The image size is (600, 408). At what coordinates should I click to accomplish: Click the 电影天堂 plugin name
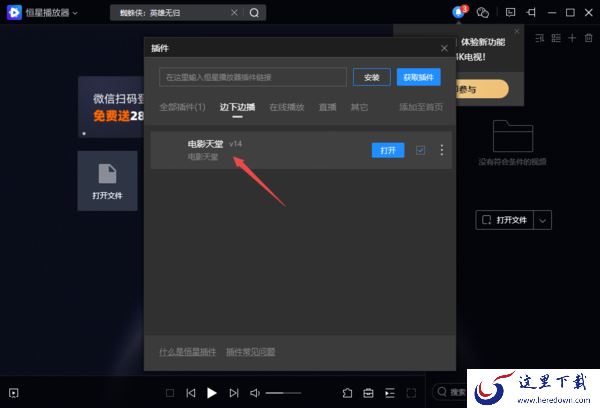coord(205,144)
